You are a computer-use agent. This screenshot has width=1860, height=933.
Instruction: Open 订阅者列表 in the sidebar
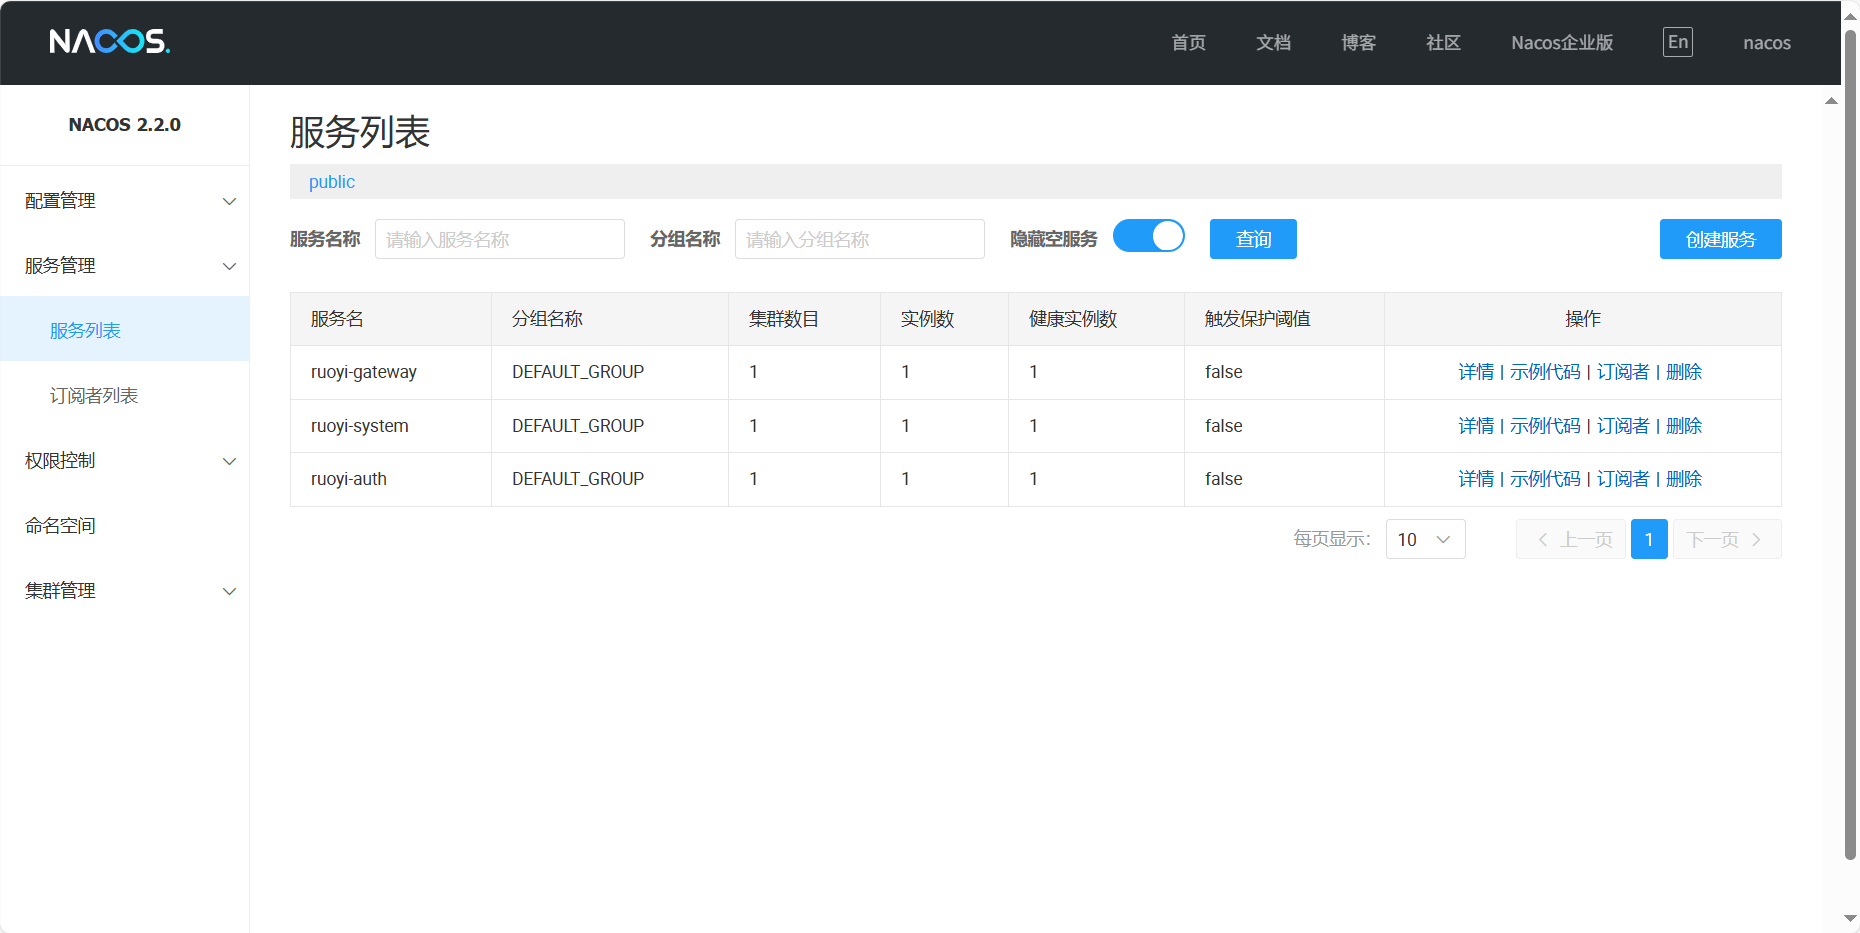coord(125,395)
